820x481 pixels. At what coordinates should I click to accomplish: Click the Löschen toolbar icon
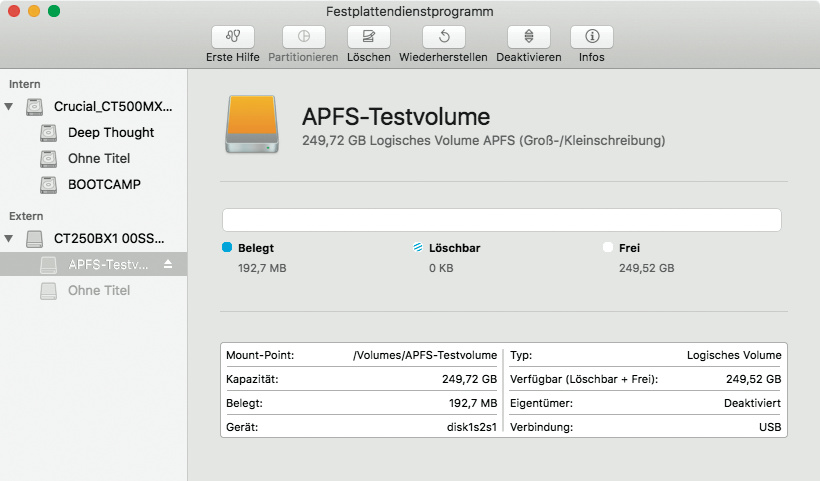[x=368, y=37]
